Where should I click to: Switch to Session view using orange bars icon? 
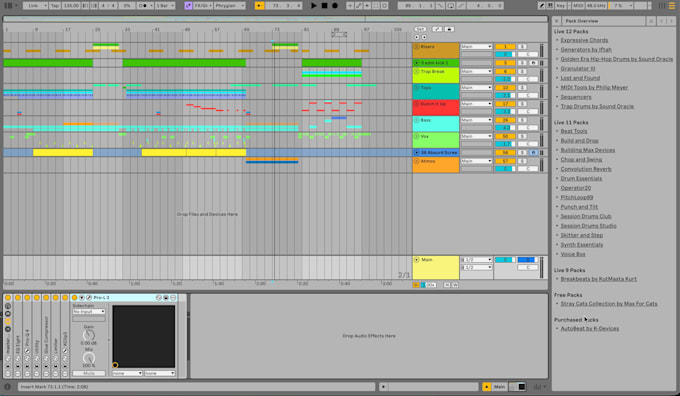click(x=672, y=6)
